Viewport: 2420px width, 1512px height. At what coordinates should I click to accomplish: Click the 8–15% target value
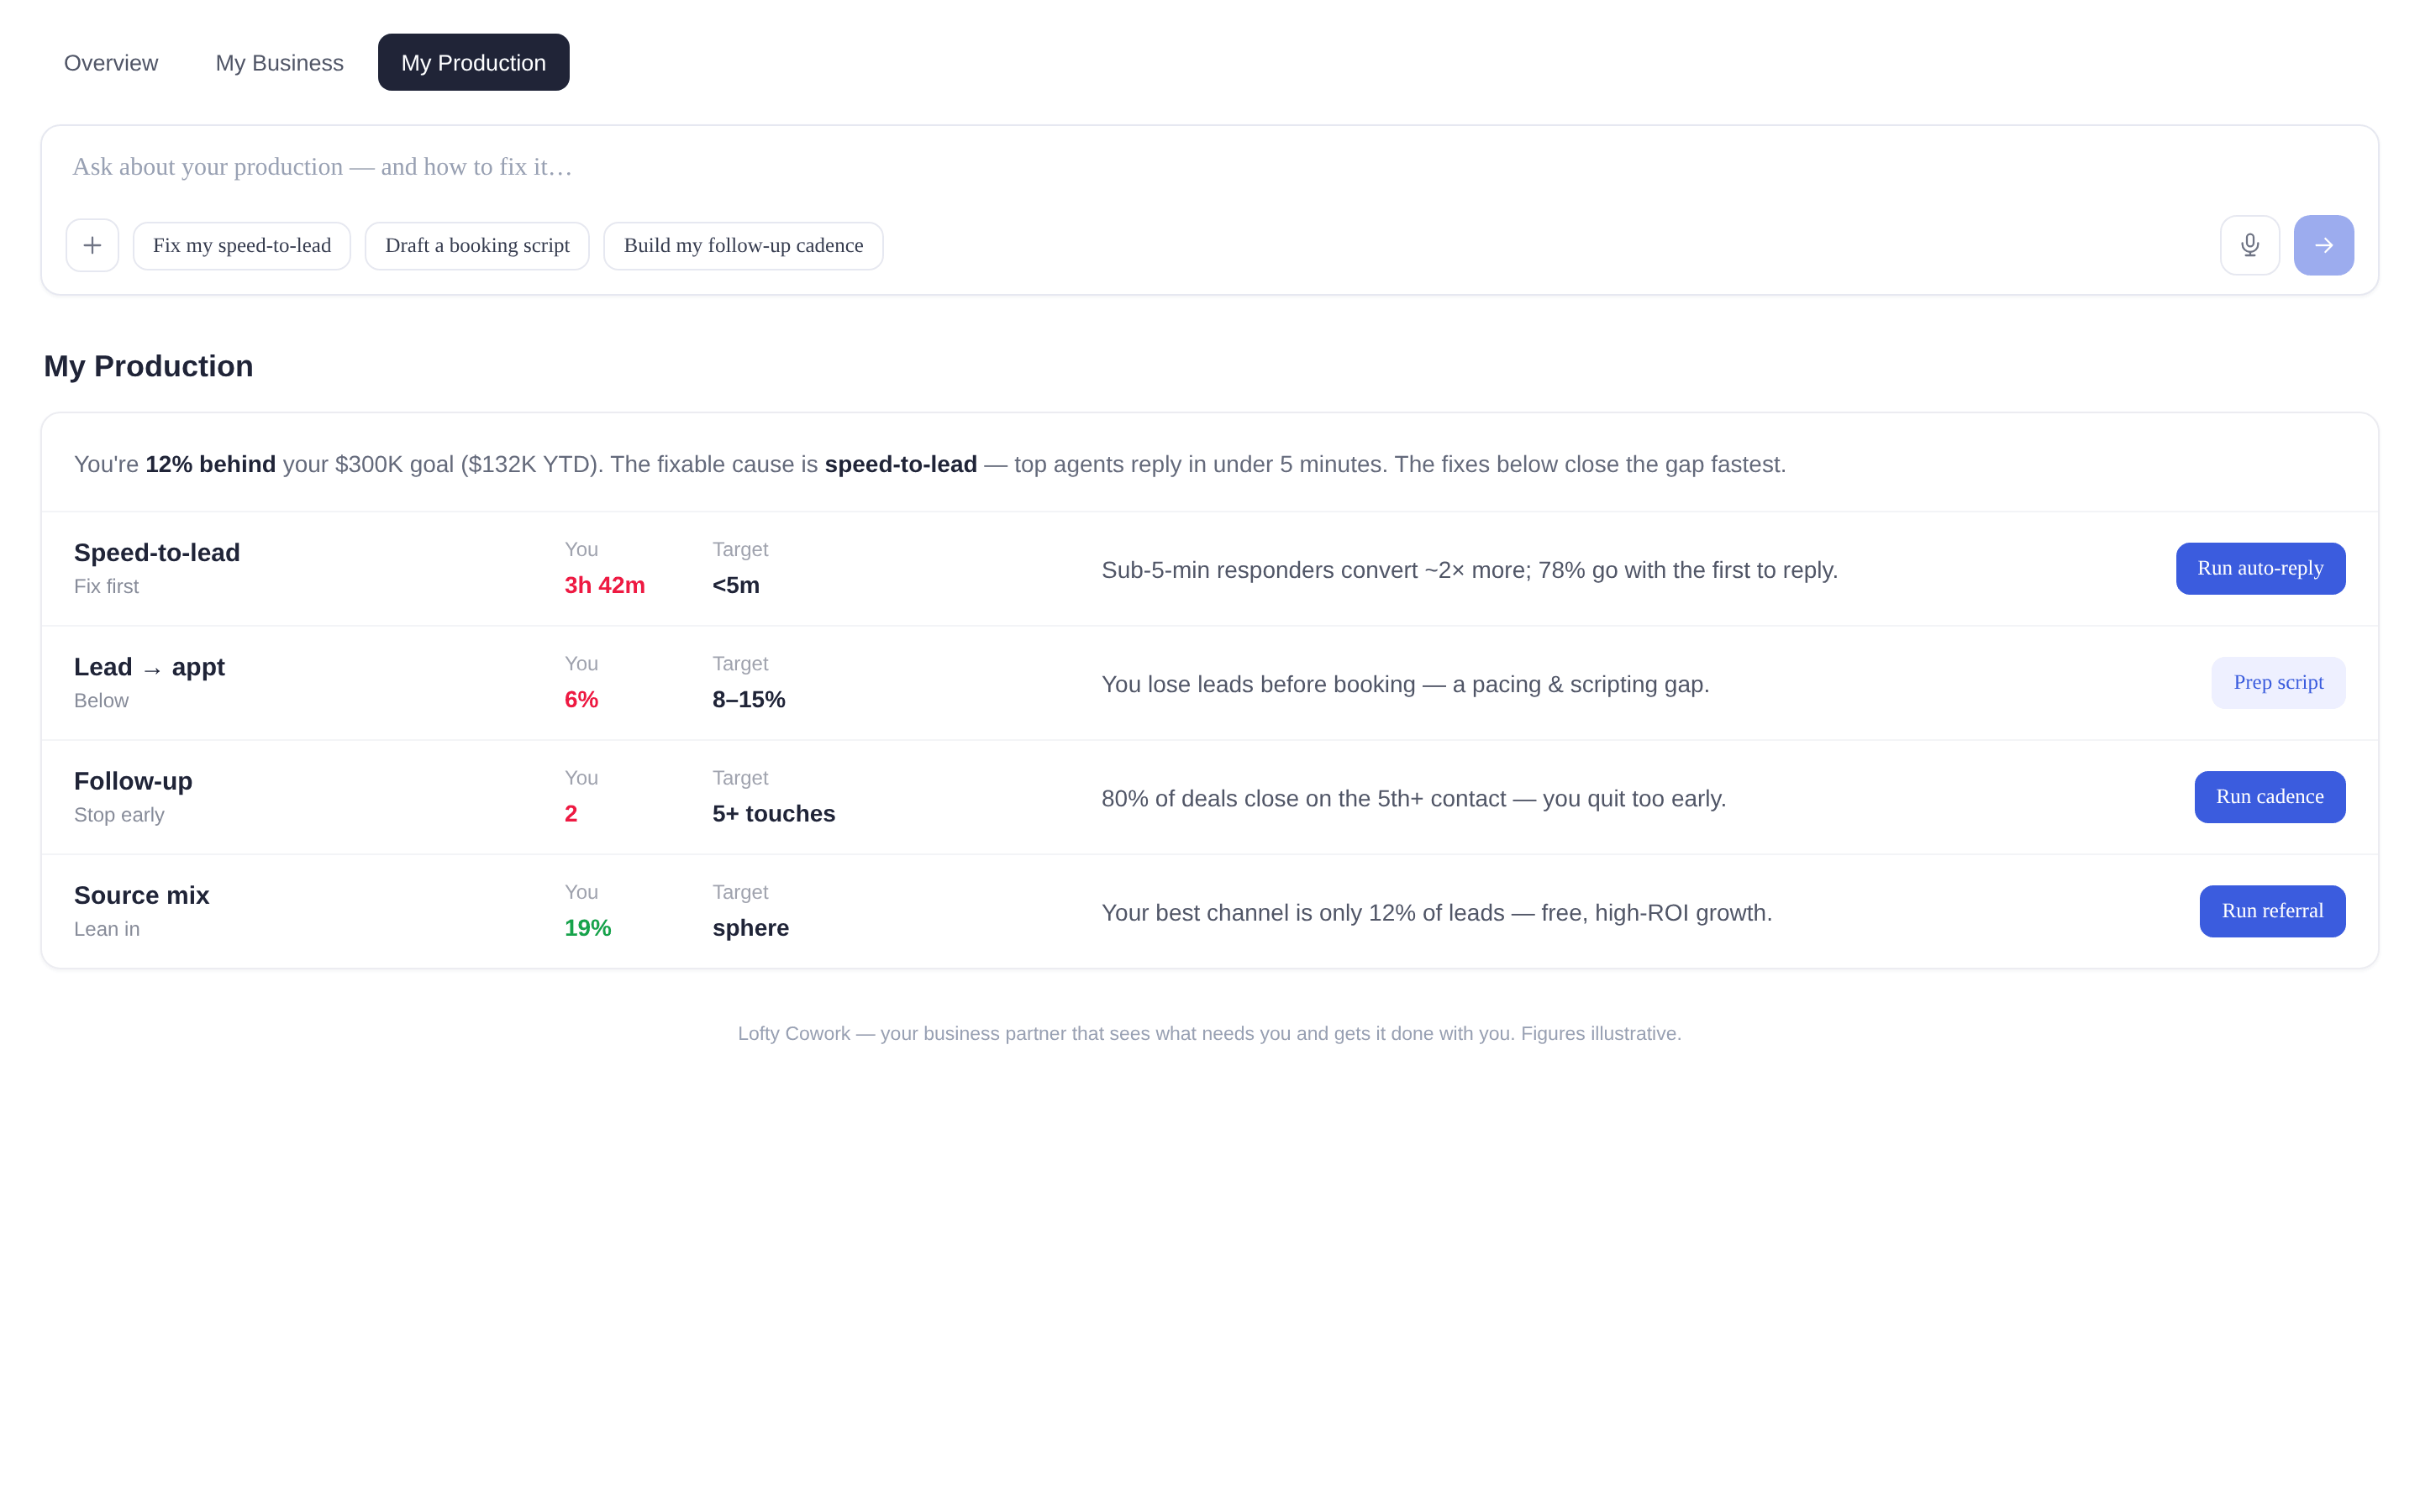749,699
